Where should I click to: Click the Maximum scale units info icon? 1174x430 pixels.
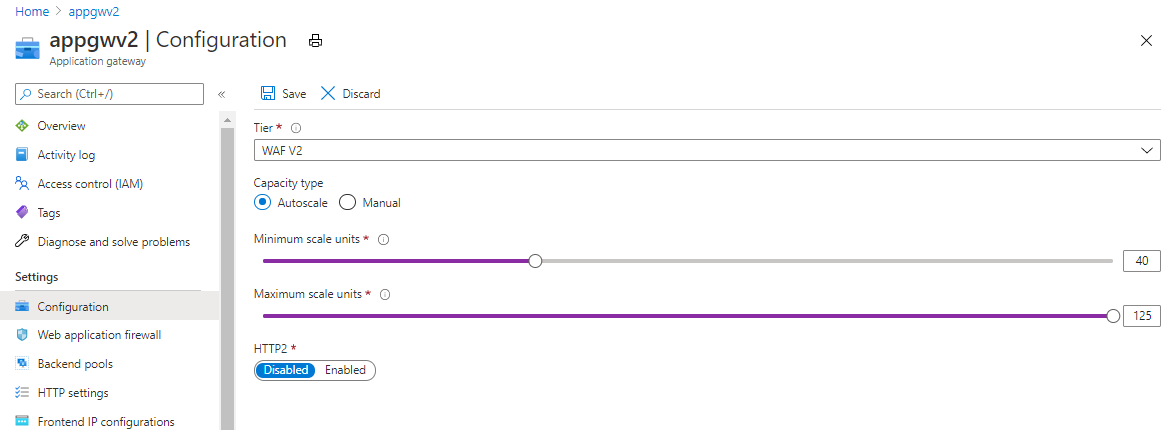point(385,294)
